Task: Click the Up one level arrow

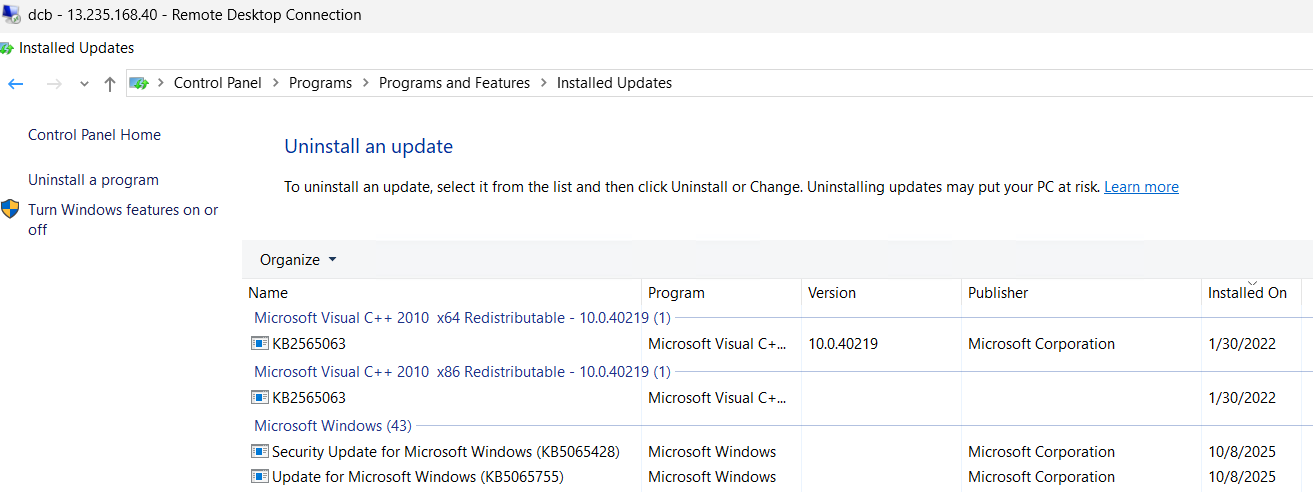Action: (110, 84)
